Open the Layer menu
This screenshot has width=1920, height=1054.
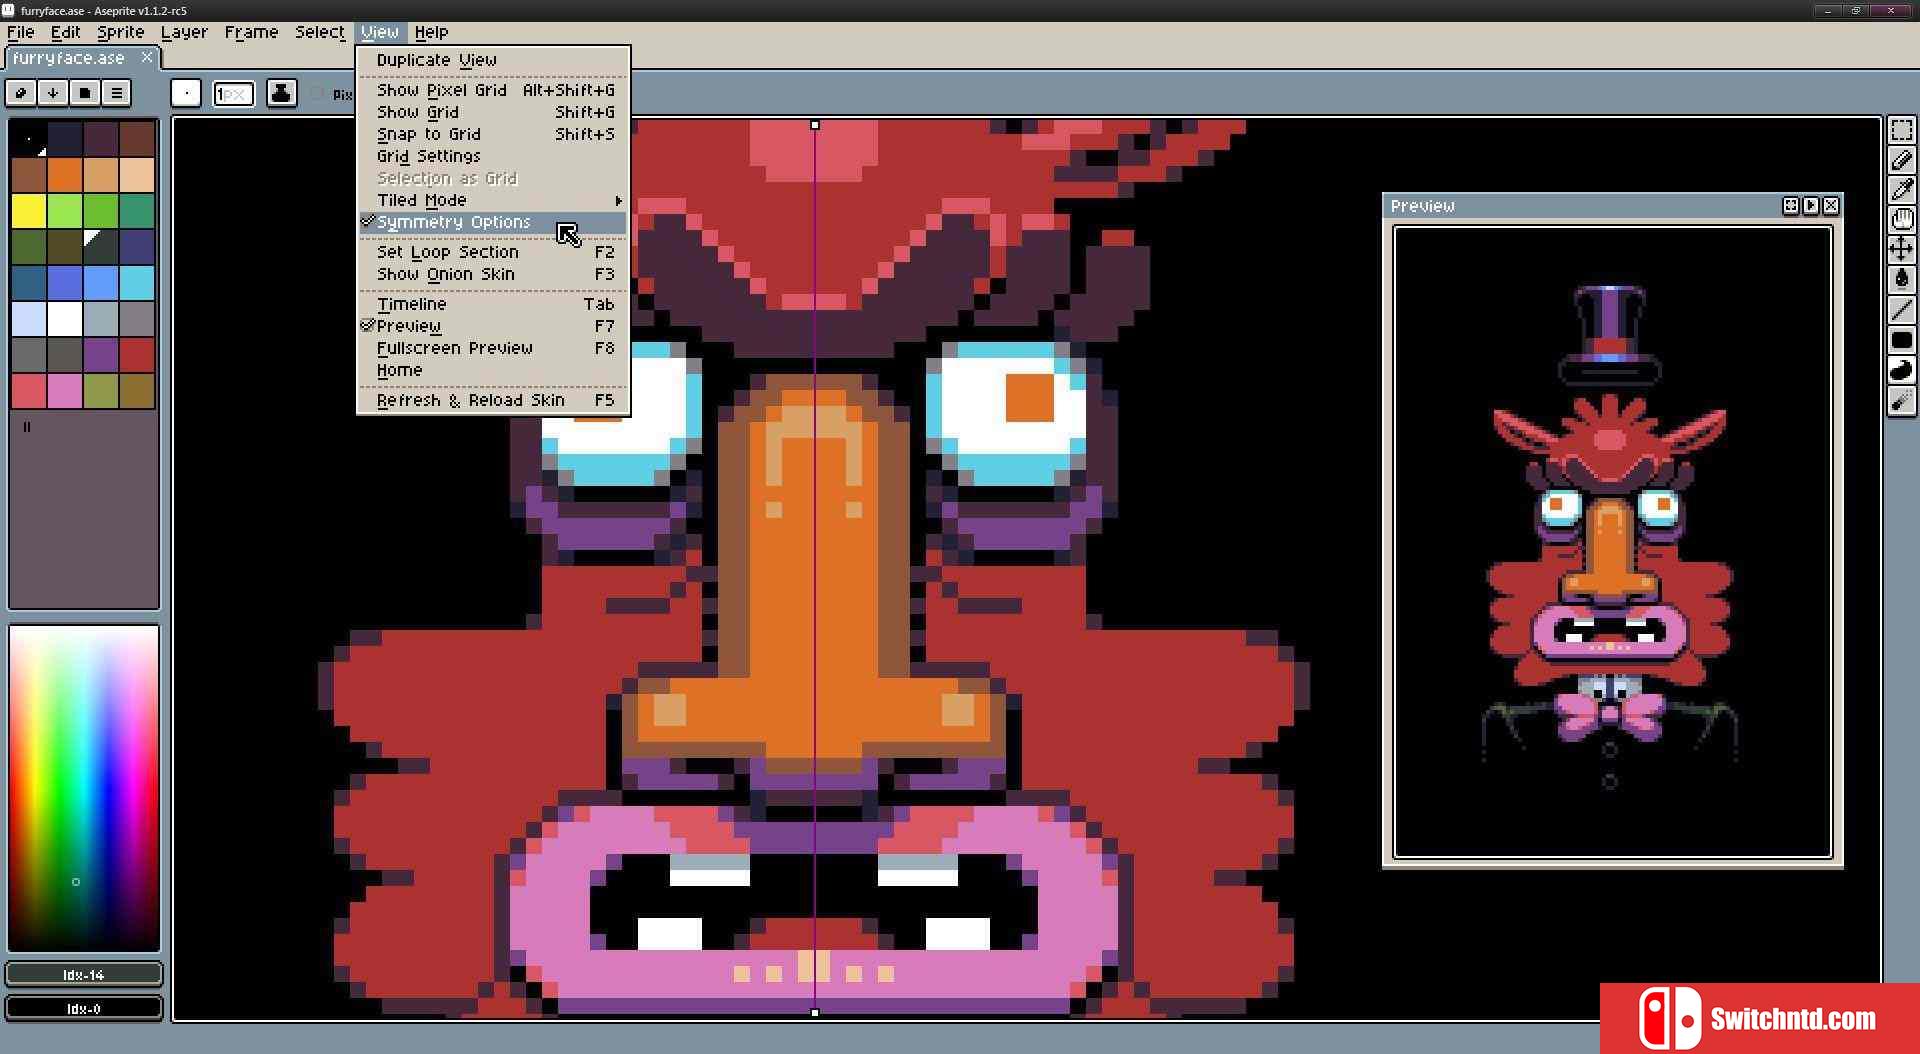click(185, 32)
